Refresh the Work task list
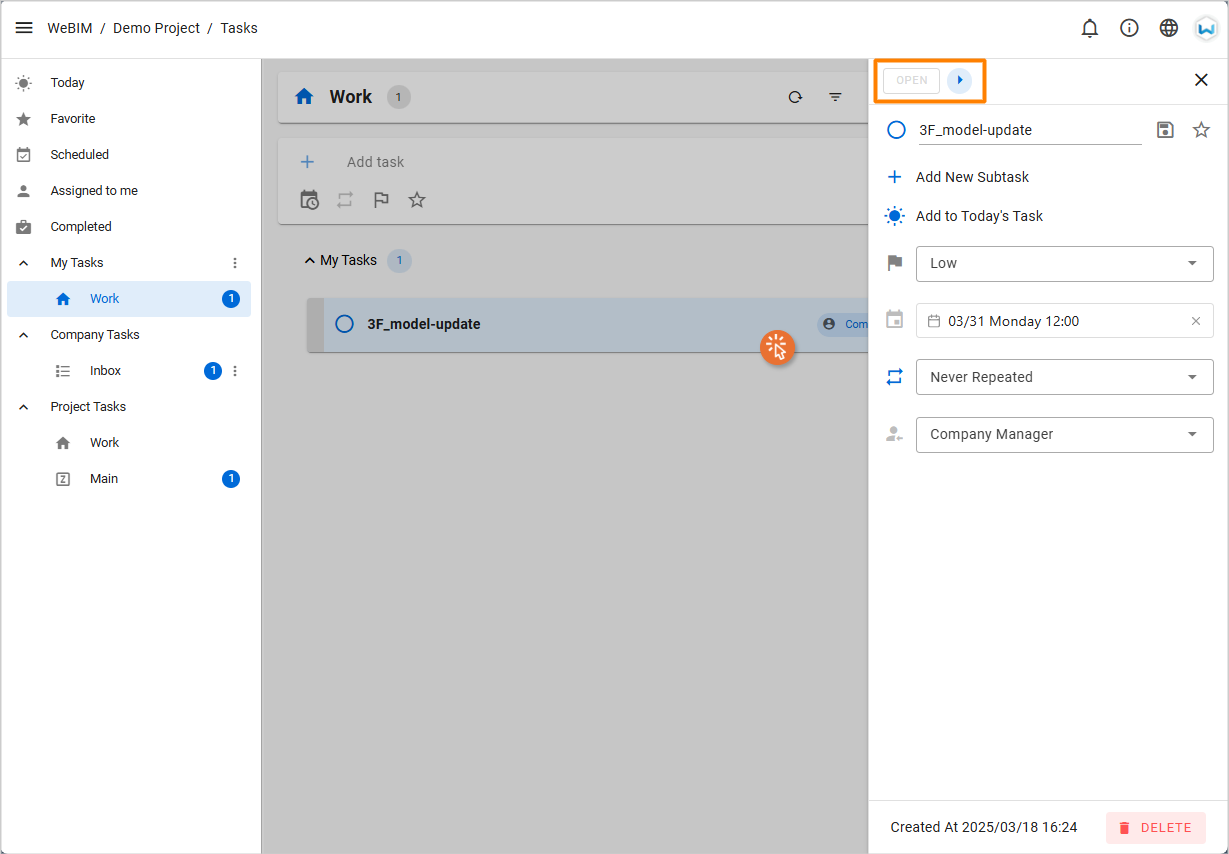Screen dimensions: 1229x854 pos(795,97)
